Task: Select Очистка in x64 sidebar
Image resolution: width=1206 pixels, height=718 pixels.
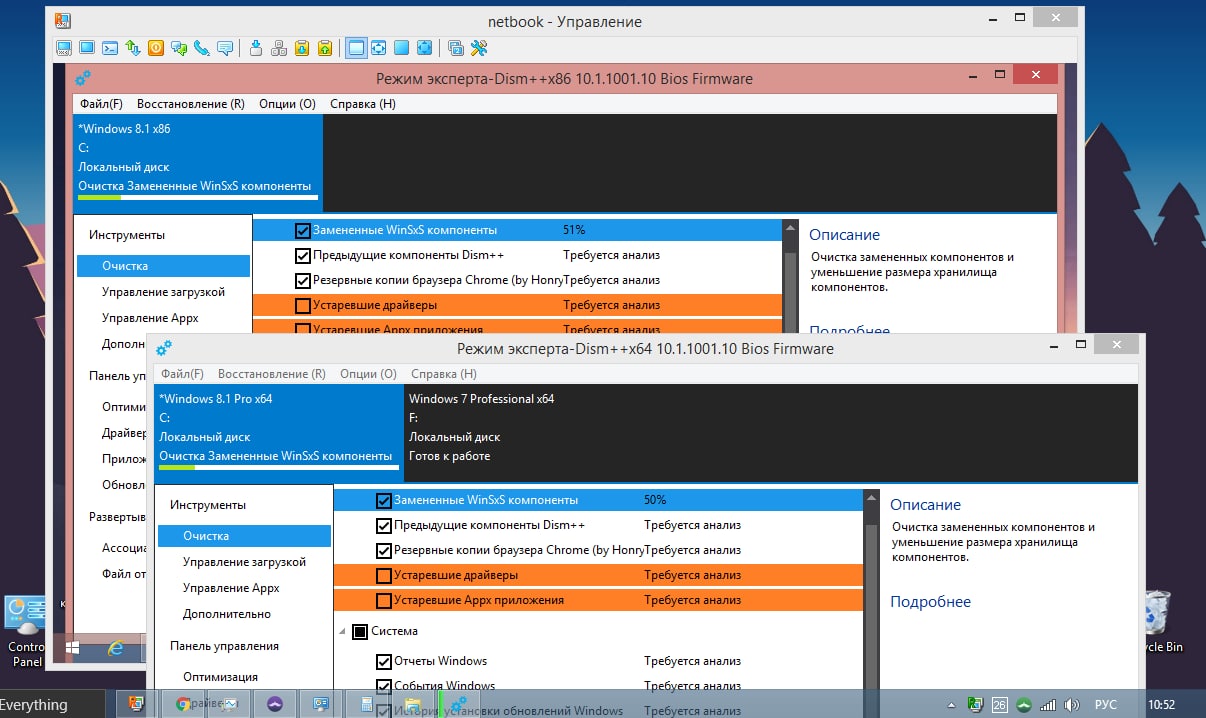Action: pyautogui.click(x=244, y=536)
